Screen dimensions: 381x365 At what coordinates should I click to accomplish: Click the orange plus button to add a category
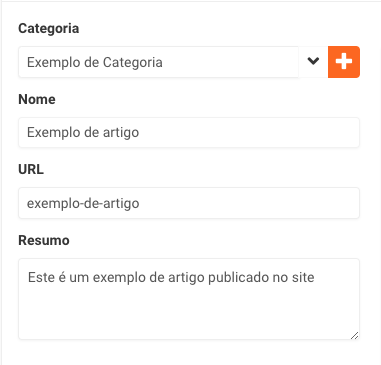(x=344, y=62)
